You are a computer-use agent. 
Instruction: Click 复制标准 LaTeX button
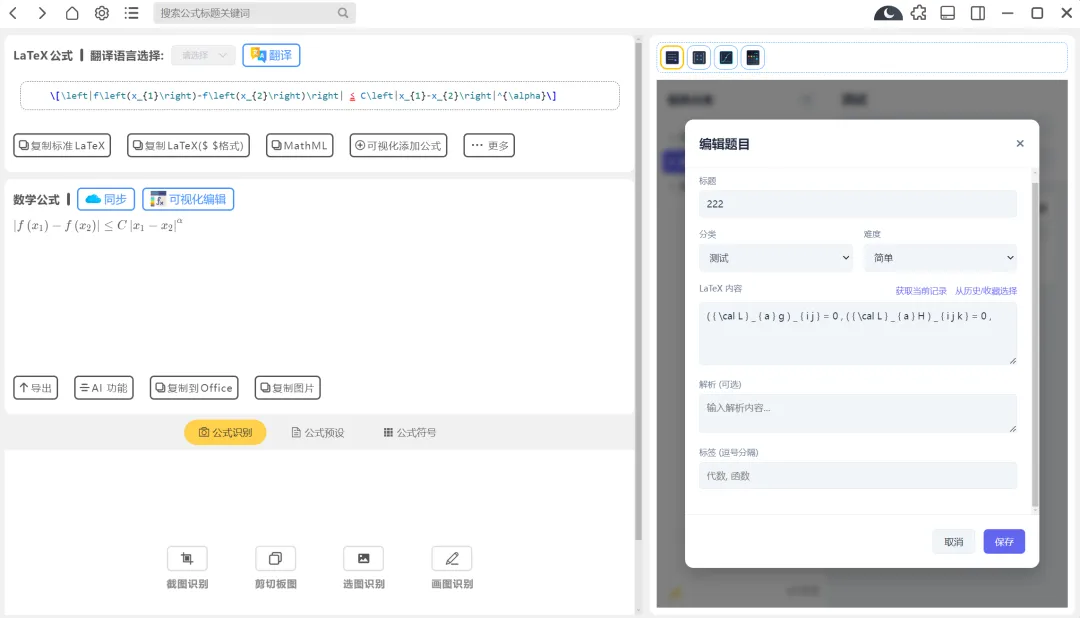tap(62, 145)
